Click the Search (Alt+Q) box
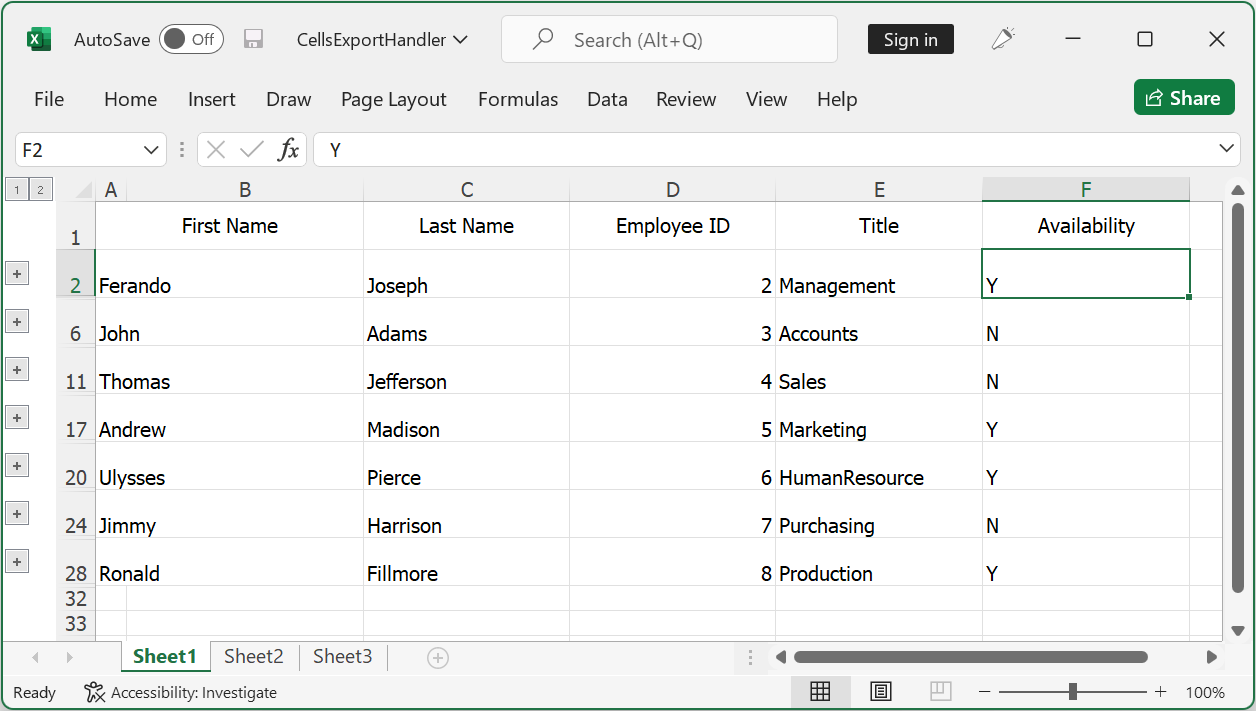 click(669, 40)
